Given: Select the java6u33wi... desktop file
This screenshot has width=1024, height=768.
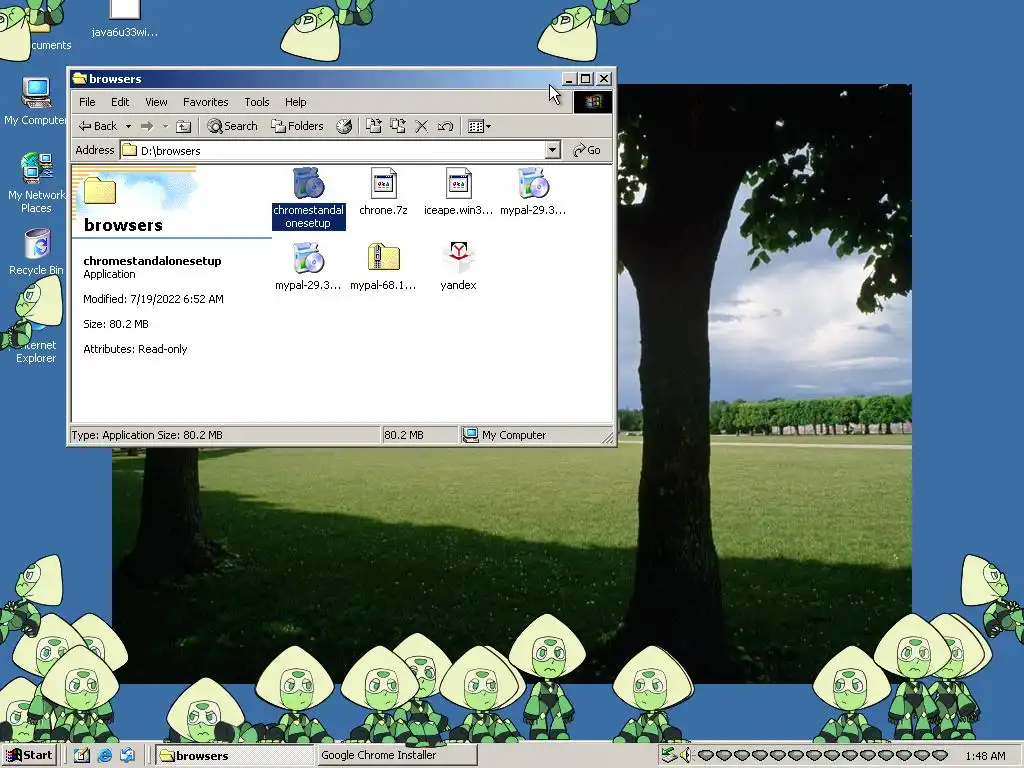Looking at the screenshot, I should [125, 20].
